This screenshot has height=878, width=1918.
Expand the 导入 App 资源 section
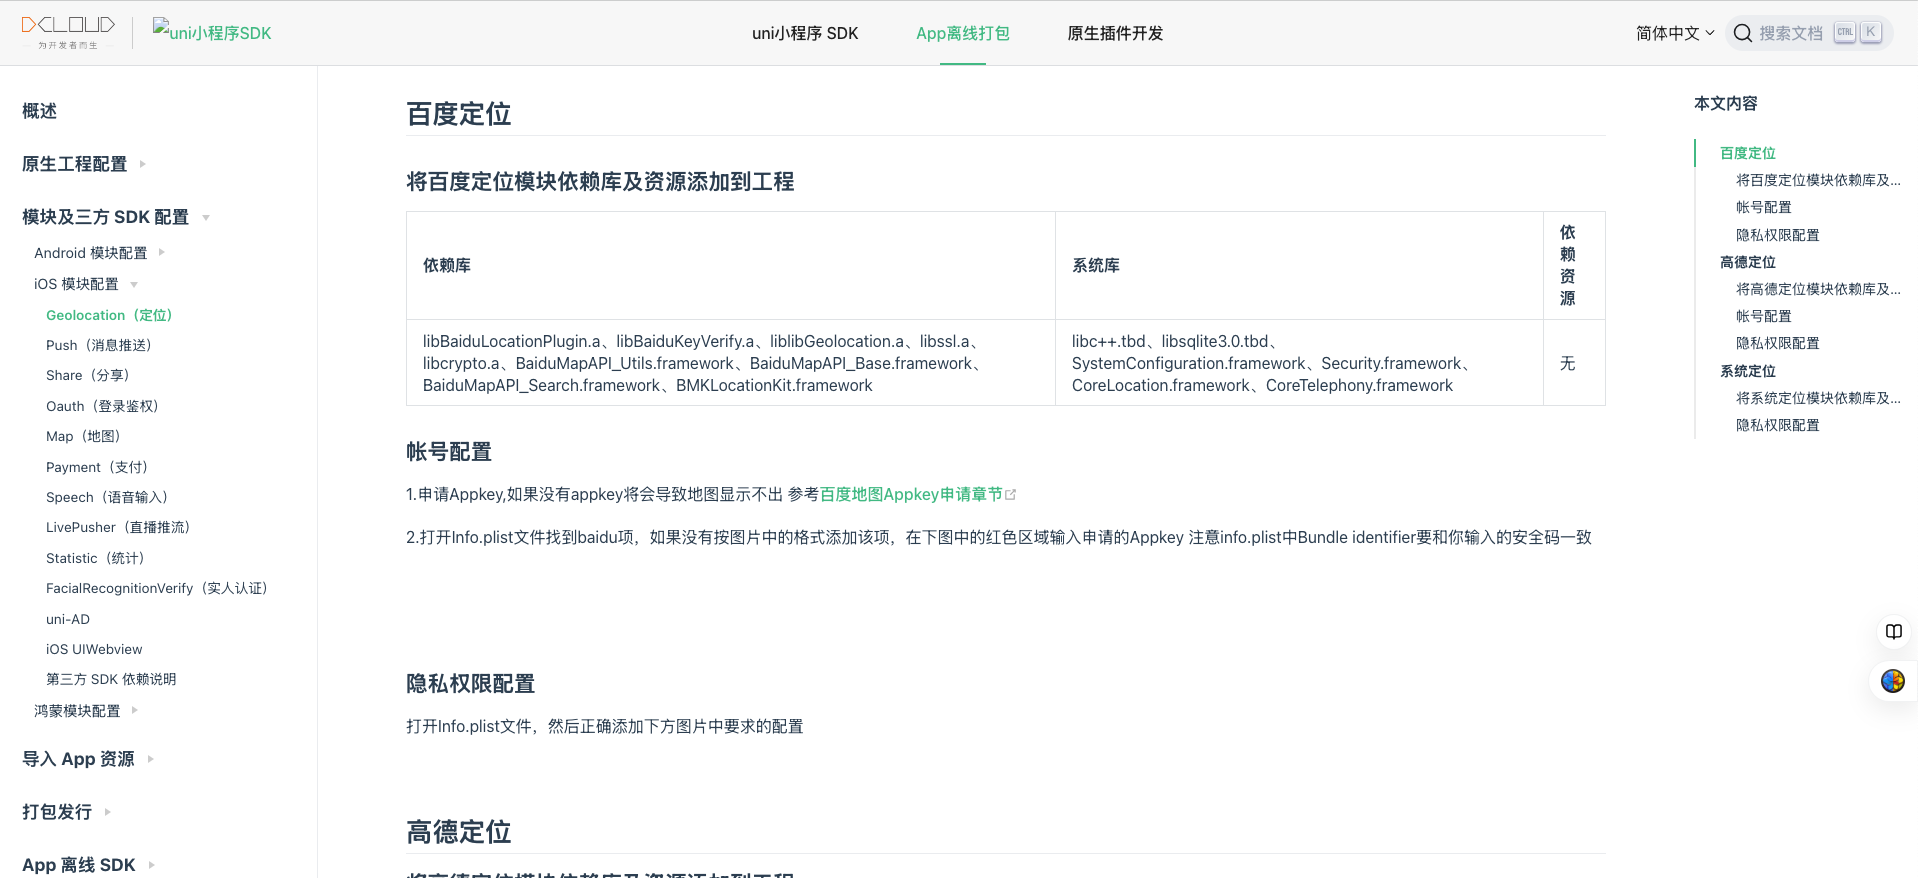pos(150,759)
